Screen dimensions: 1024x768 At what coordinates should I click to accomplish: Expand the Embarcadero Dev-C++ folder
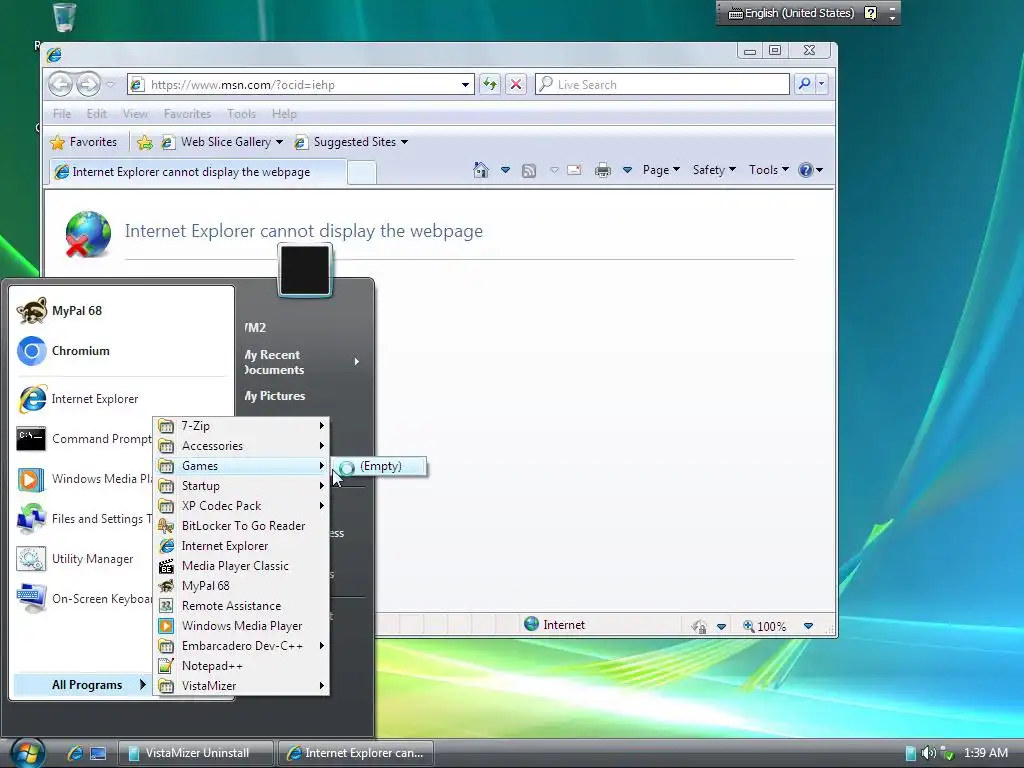[241, 646]
